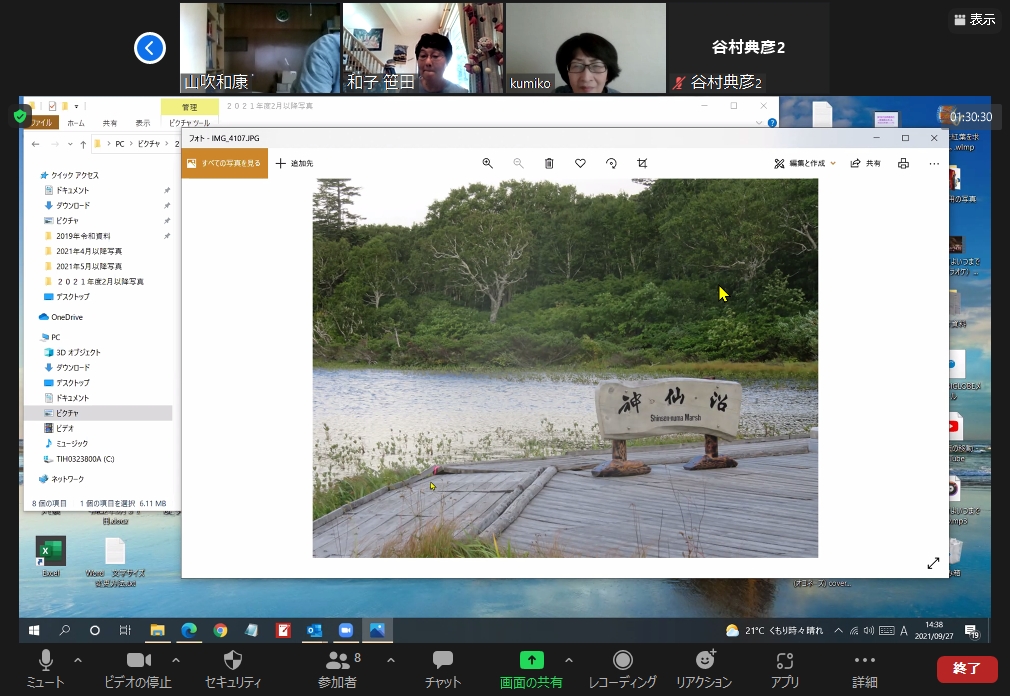The image size is (1010, 696).
Task: Click すべての写真を見る button
Action: [225, 163]
